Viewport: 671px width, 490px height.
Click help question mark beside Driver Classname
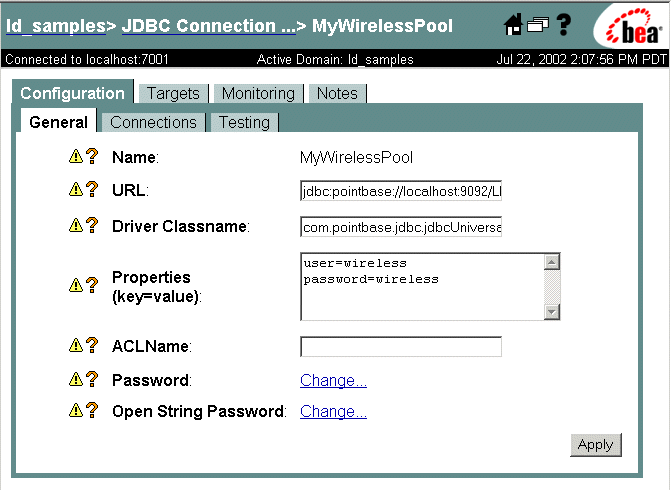tap(92, 225)
